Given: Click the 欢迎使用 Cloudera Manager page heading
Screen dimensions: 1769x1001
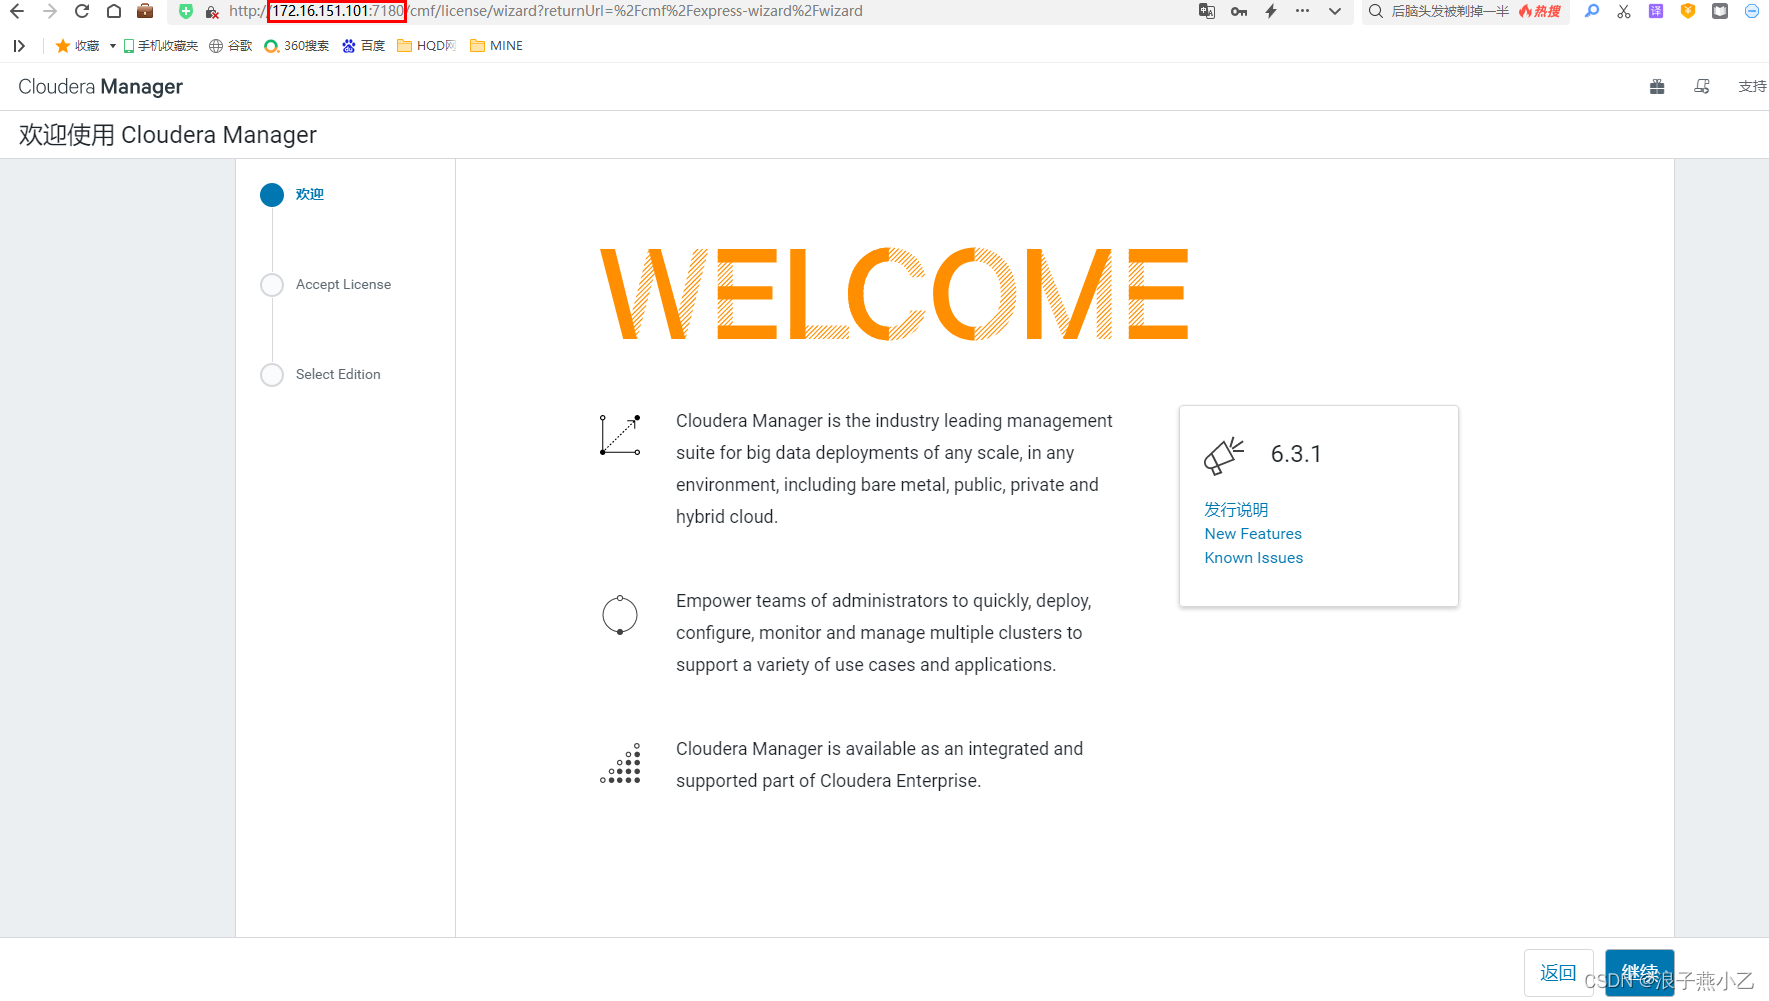Looking at the screenshot, I should (x=168, y=135).
